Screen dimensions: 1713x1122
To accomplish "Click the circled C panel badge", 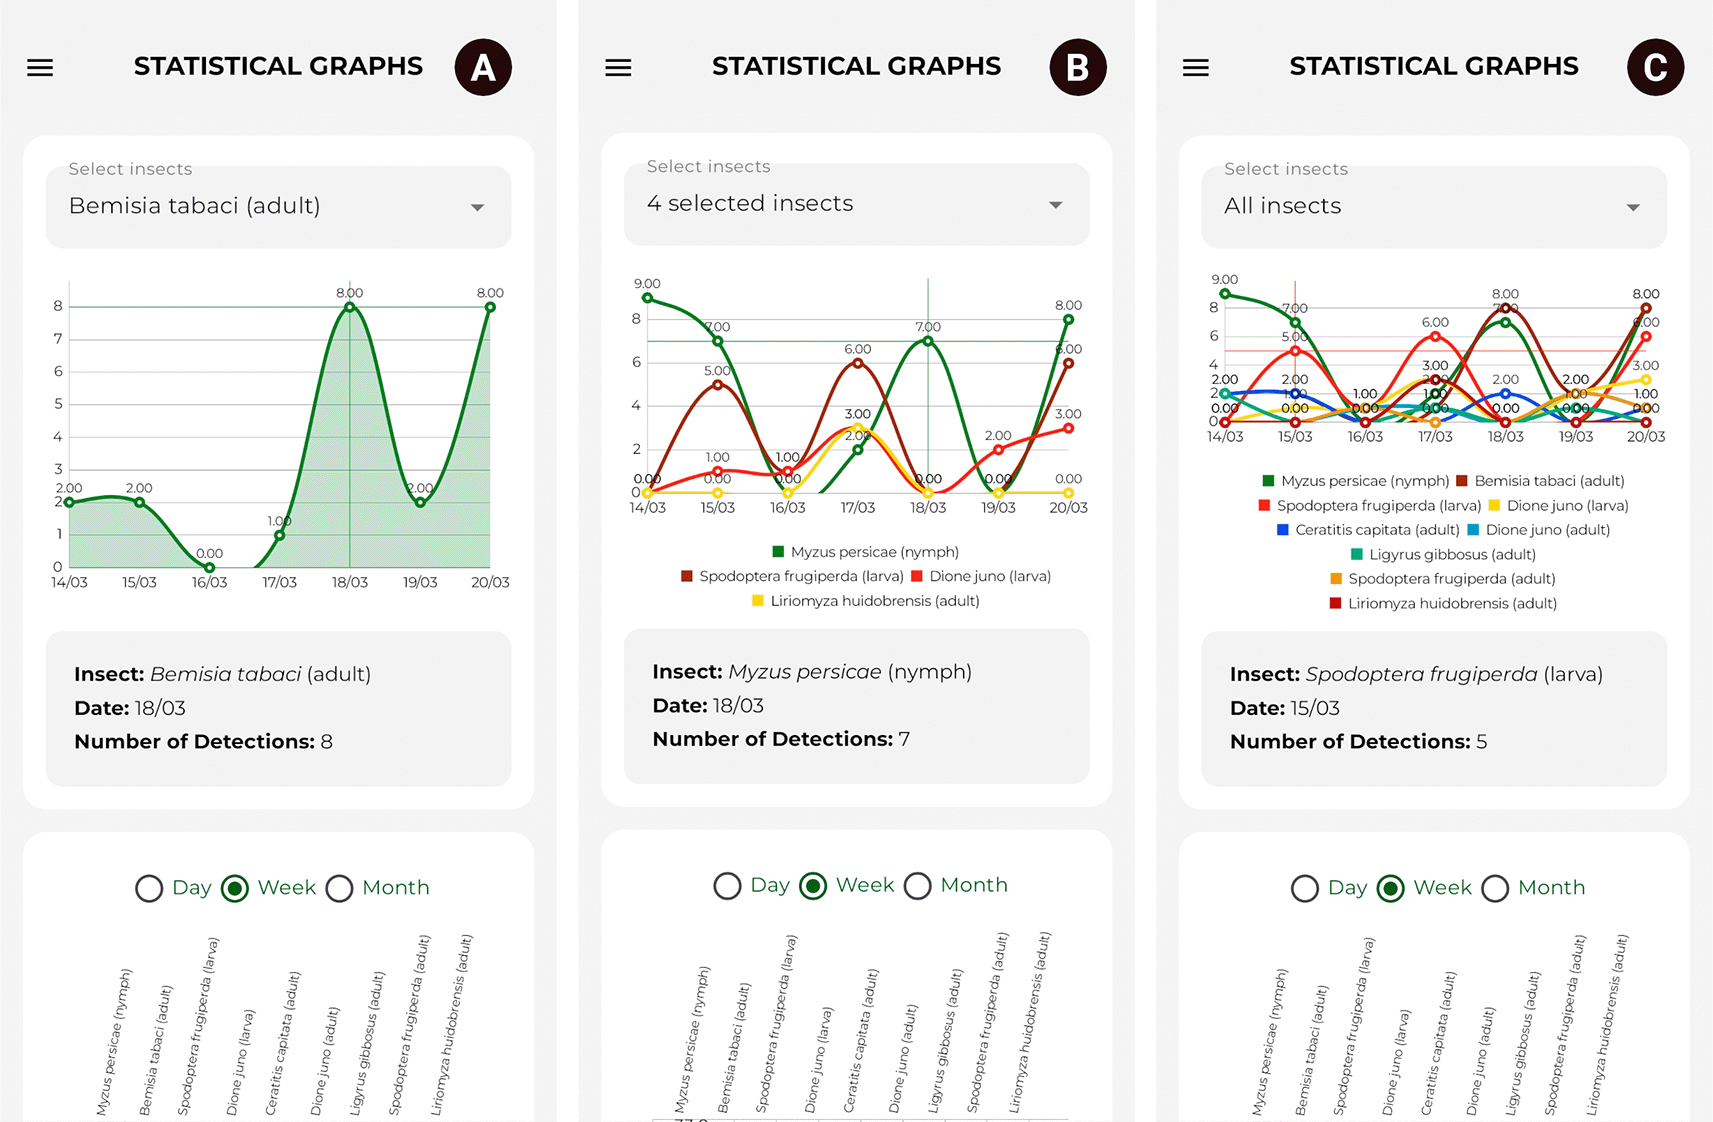I will tap(1655, 68).
